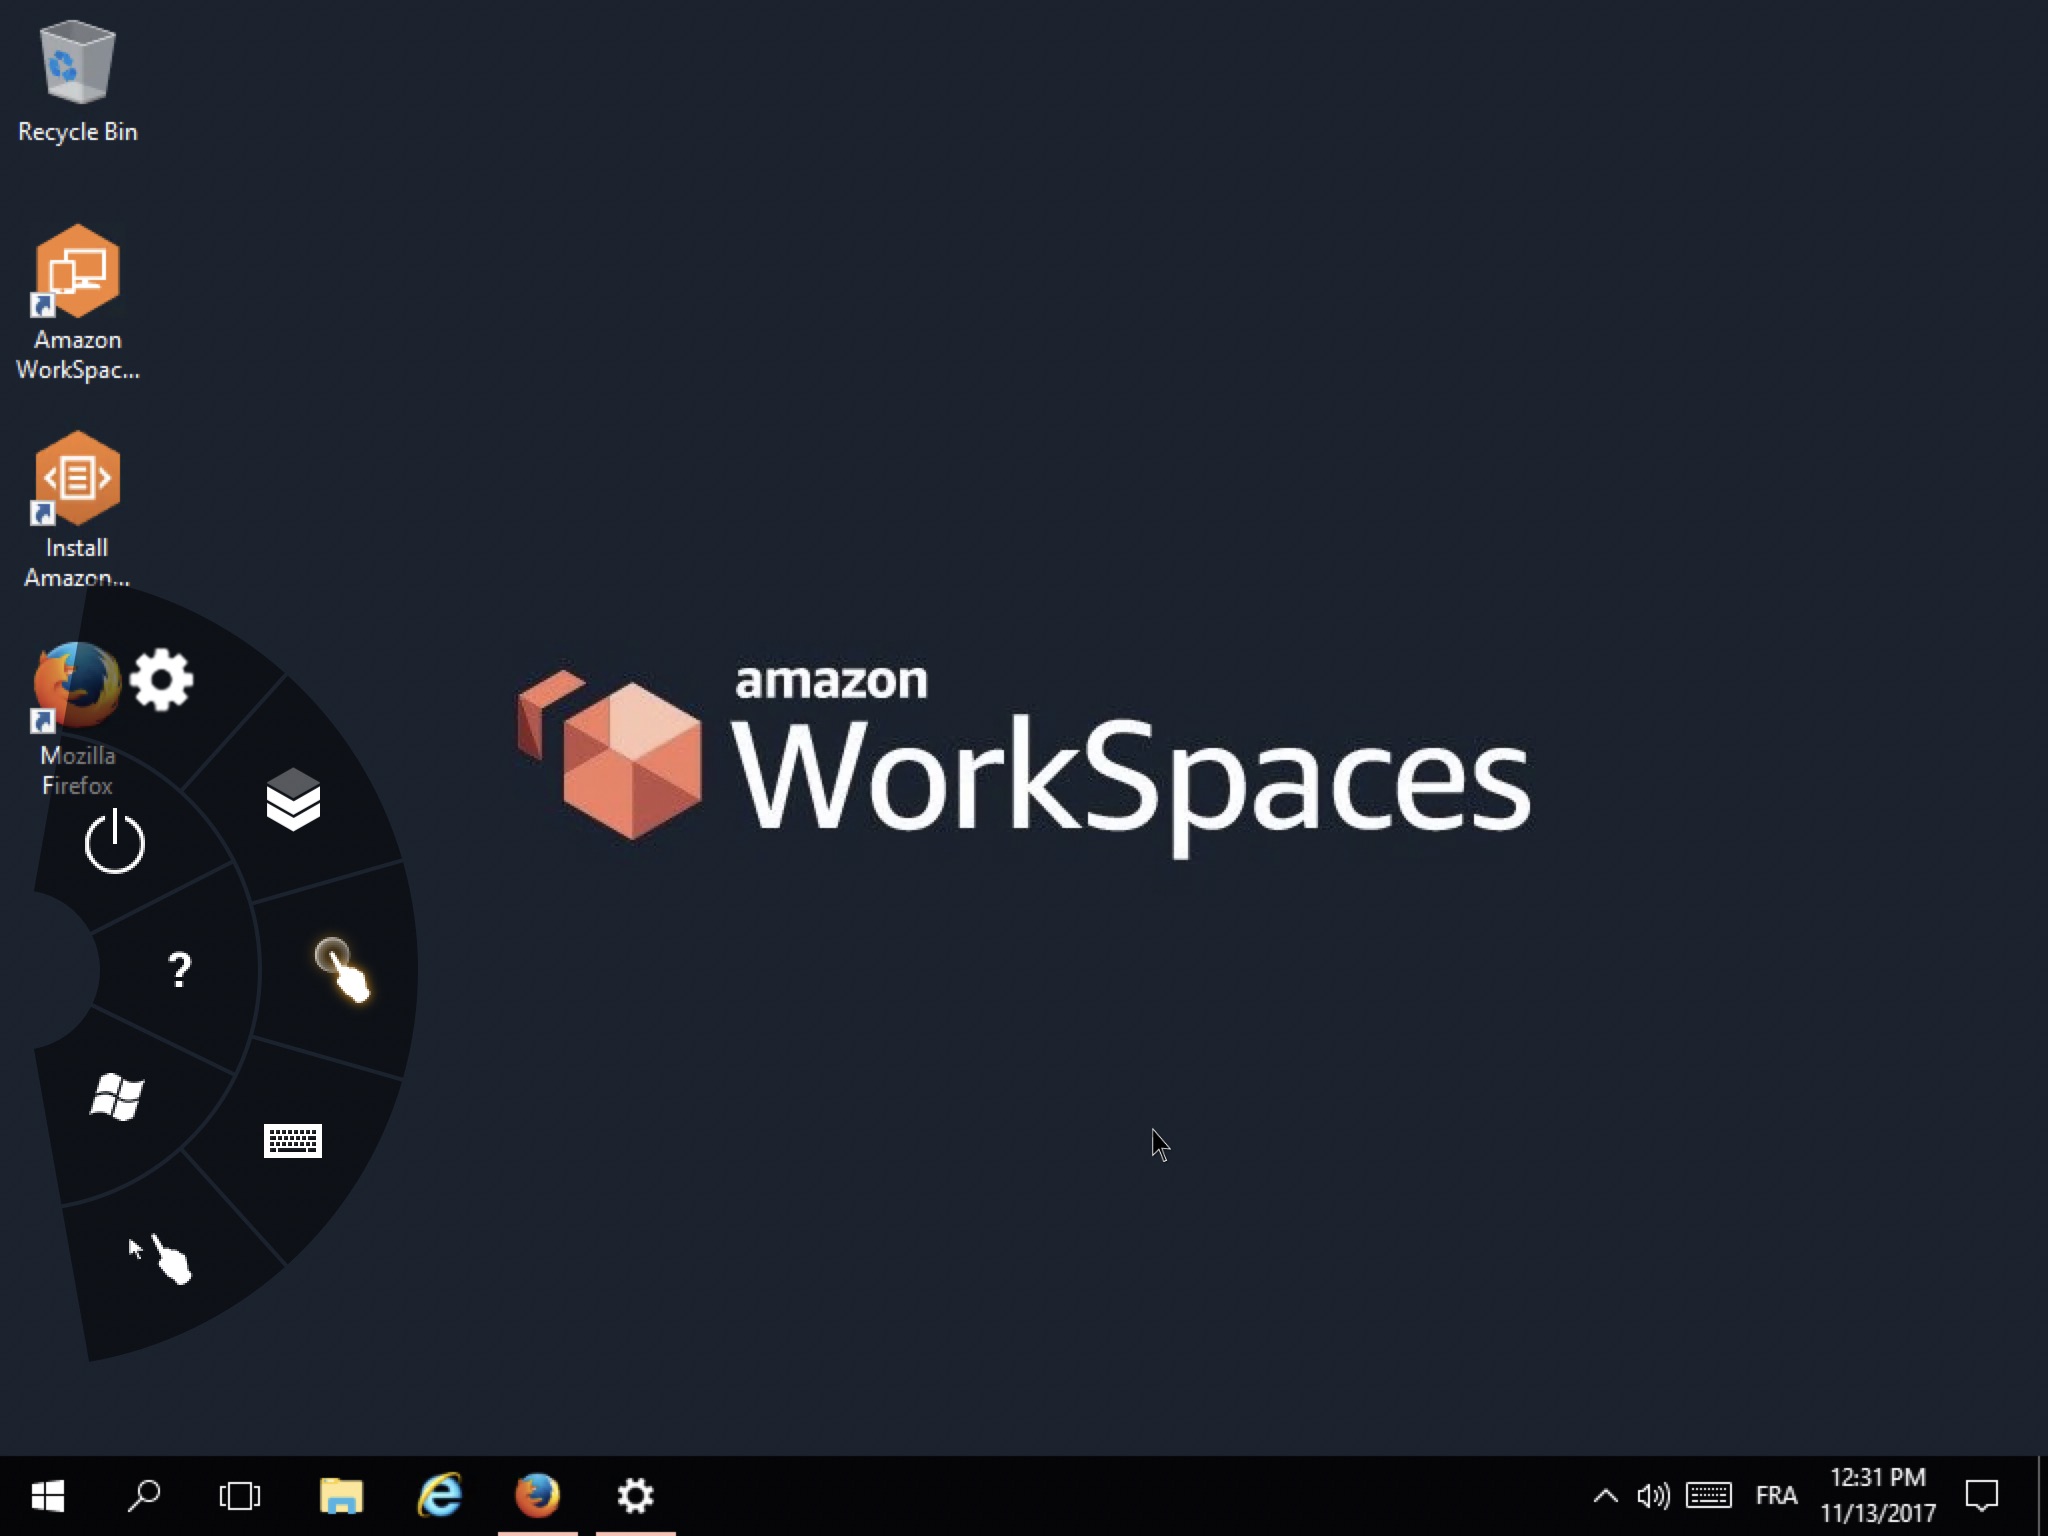The height and width of the screenshot is (1536, 2048).
Task: Open the Windows Start menu
Action: 47,1496
